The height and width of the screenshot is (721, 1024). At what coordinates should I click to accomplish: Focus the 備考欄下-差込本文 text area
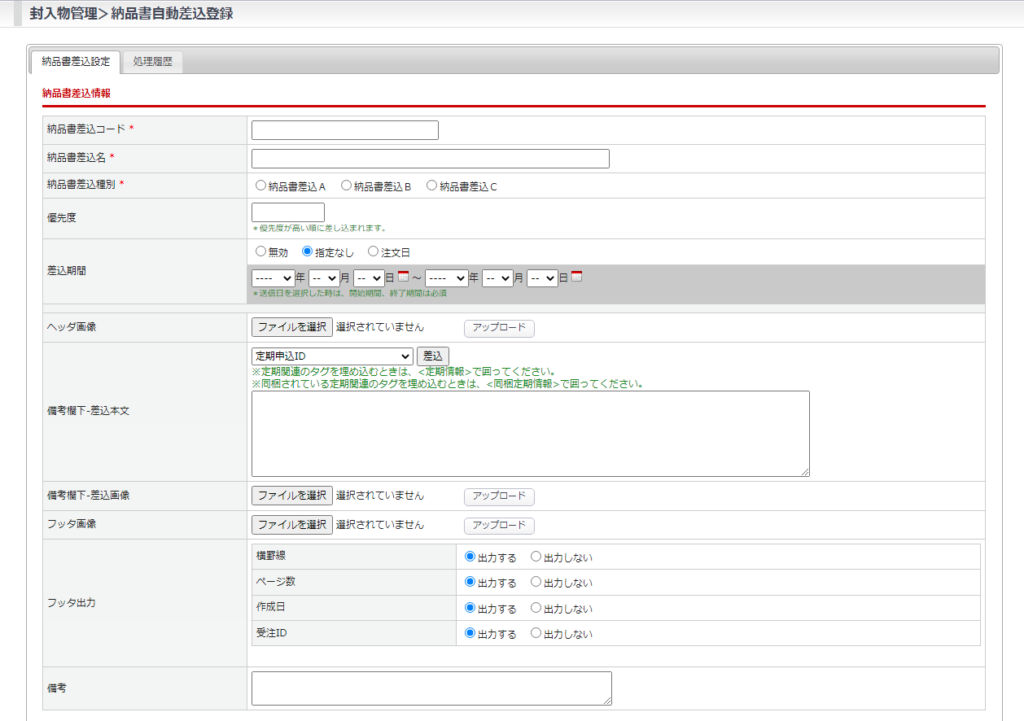(530, 433)
